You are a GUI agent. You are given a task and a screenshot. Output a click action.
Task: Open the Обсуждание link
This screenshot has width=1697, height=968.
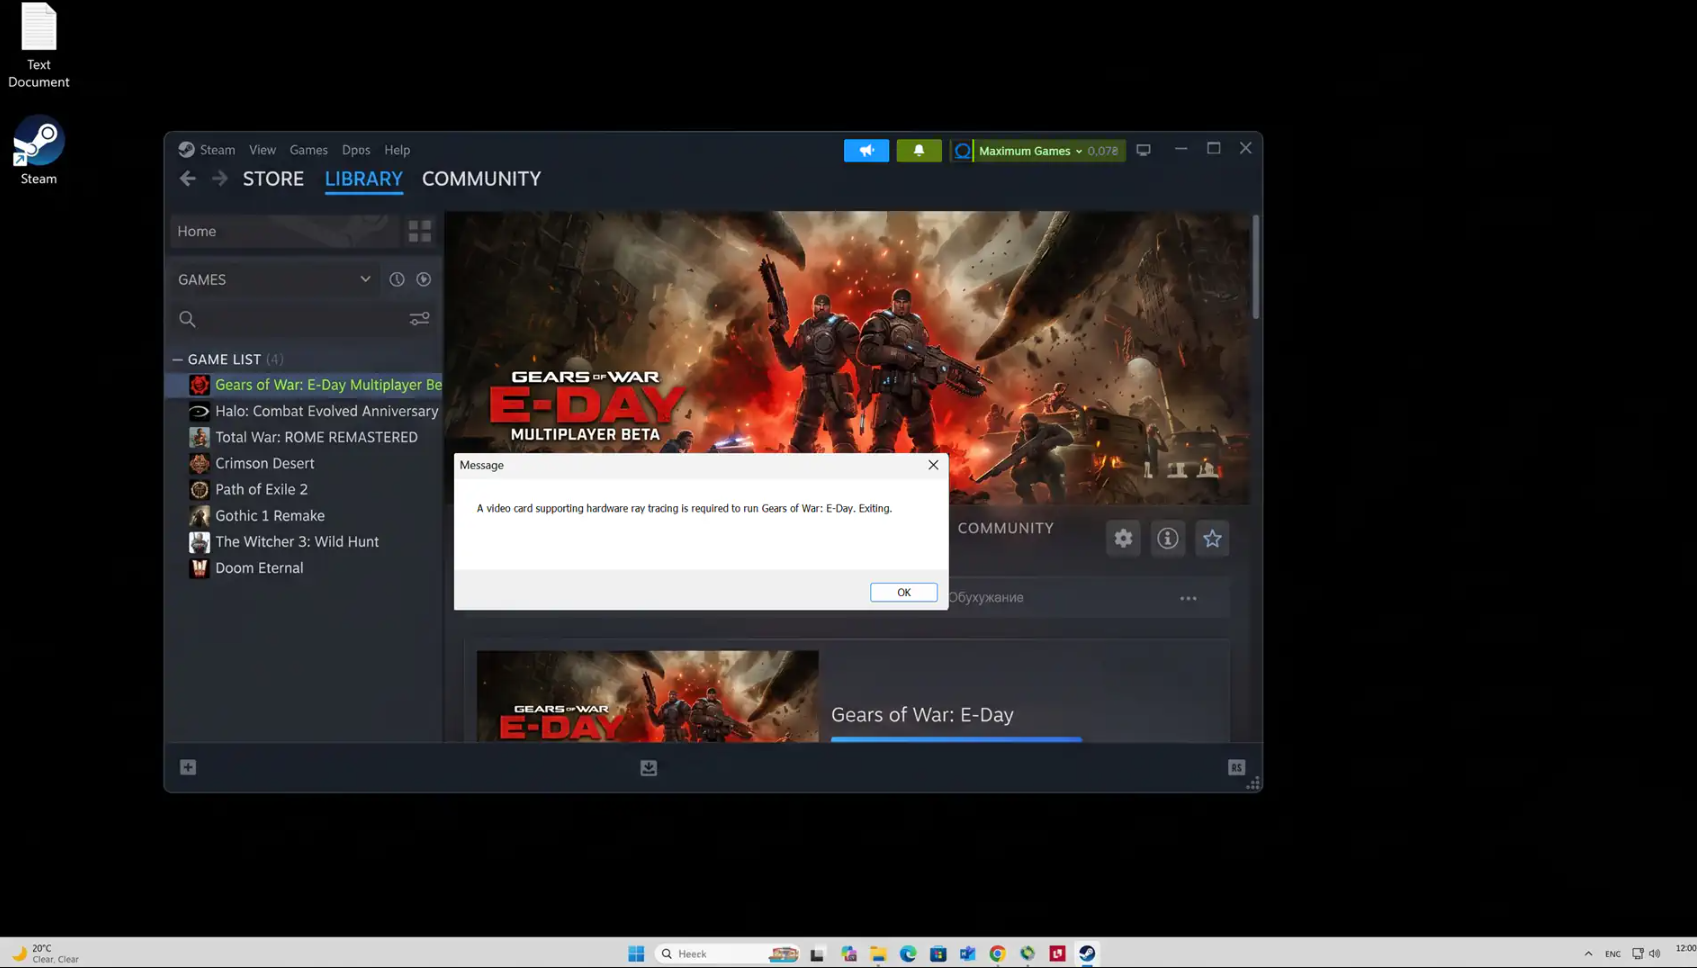click(x=985, y=598)
